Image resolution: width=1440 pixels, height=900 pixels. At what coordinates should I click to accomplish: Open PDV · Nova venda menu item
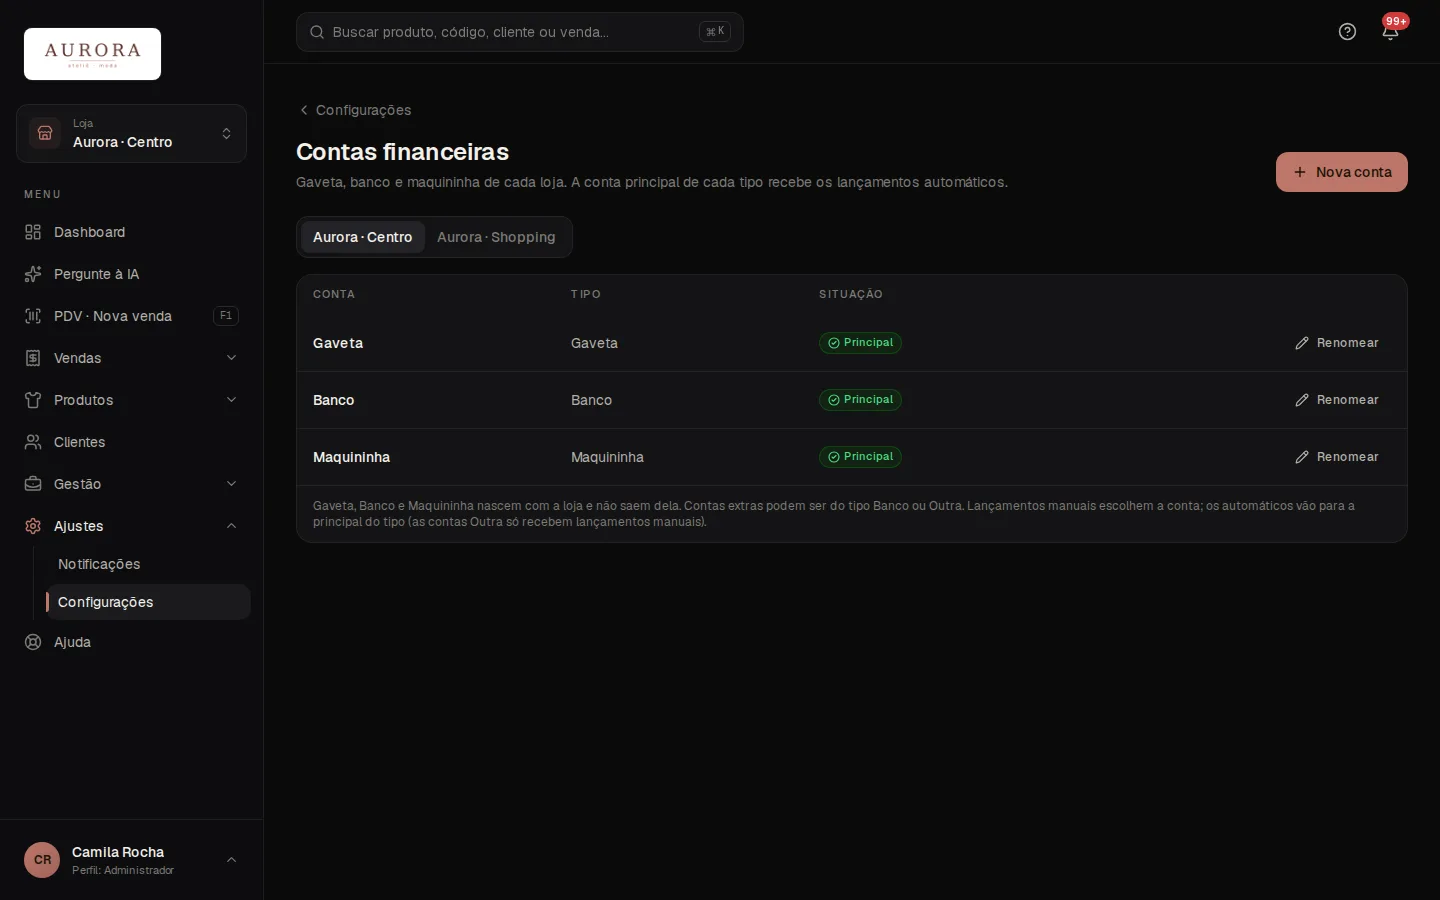tap(131, 316)
